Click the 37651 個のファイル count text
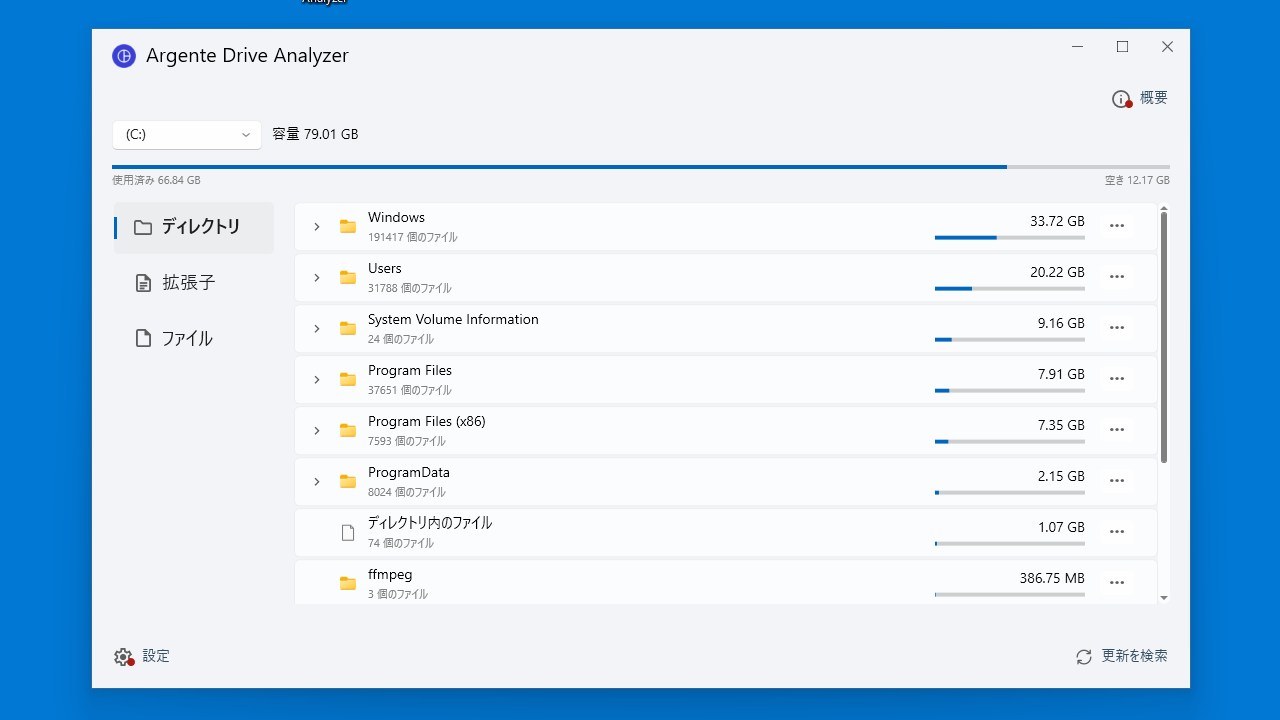1280x720 pixels. pyautogui.click(x=409, y=391)
